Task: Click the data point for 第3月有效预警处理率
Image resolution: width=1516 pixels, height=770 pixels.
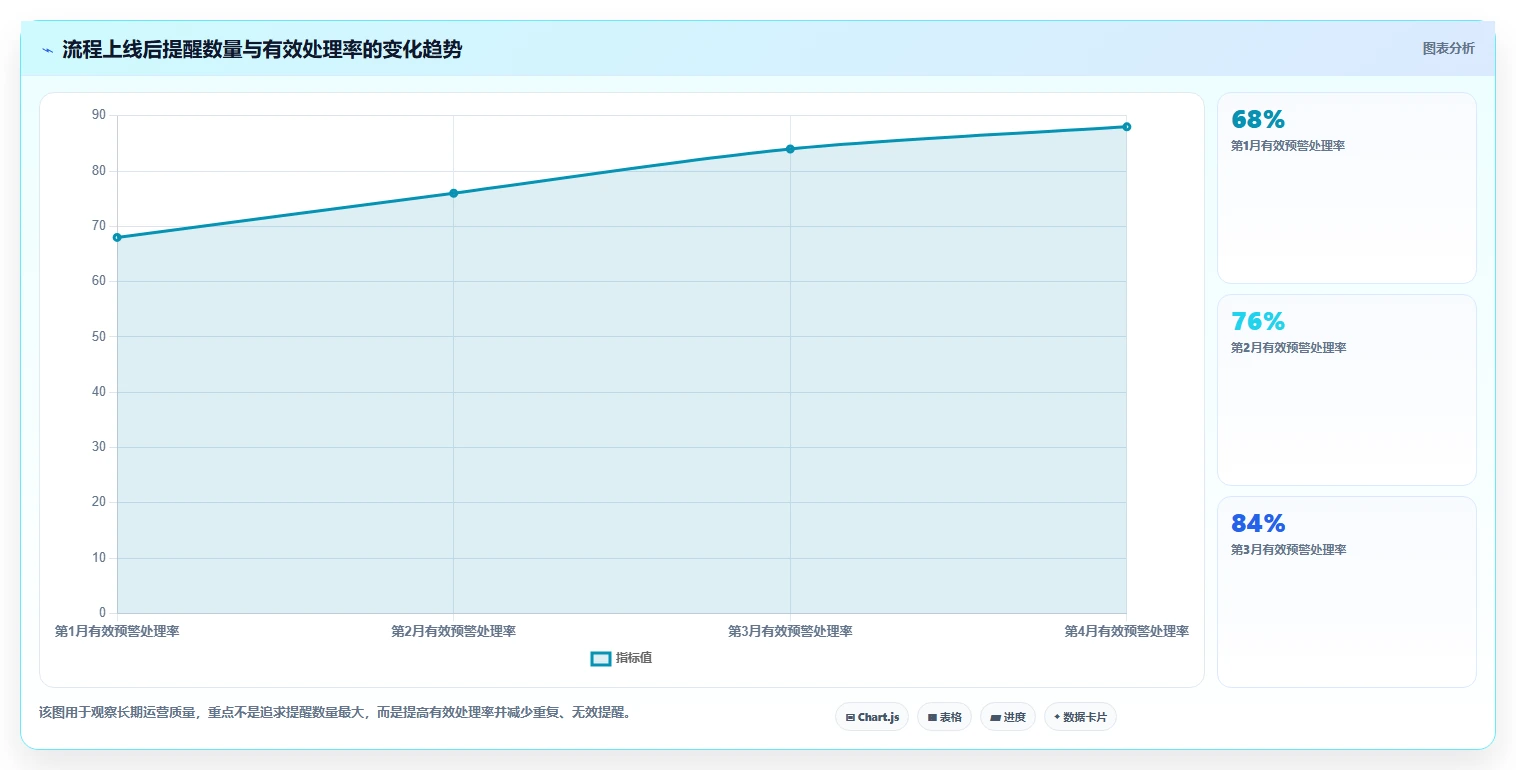Action: tap(790, 149)
